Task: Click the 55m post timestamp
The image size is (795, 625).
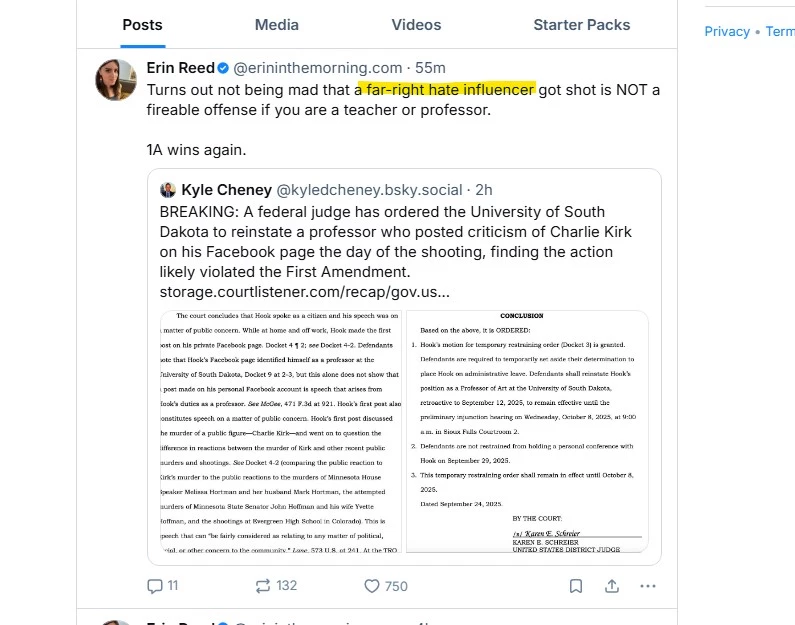Action: [x=431, y=68]
